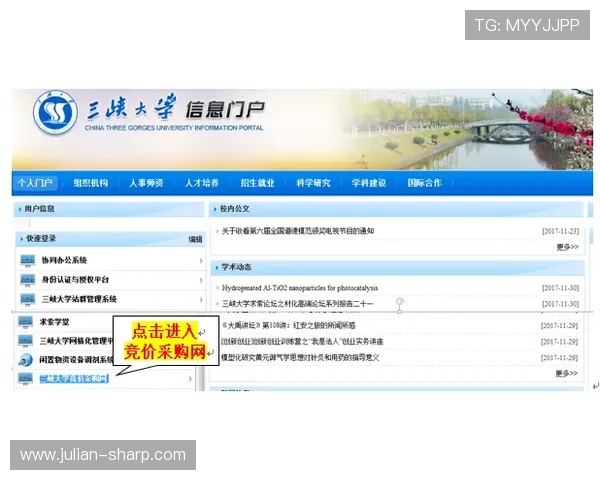Open the 求索学堂 quick link
This screenshot has height=480, width=600.
54,322
